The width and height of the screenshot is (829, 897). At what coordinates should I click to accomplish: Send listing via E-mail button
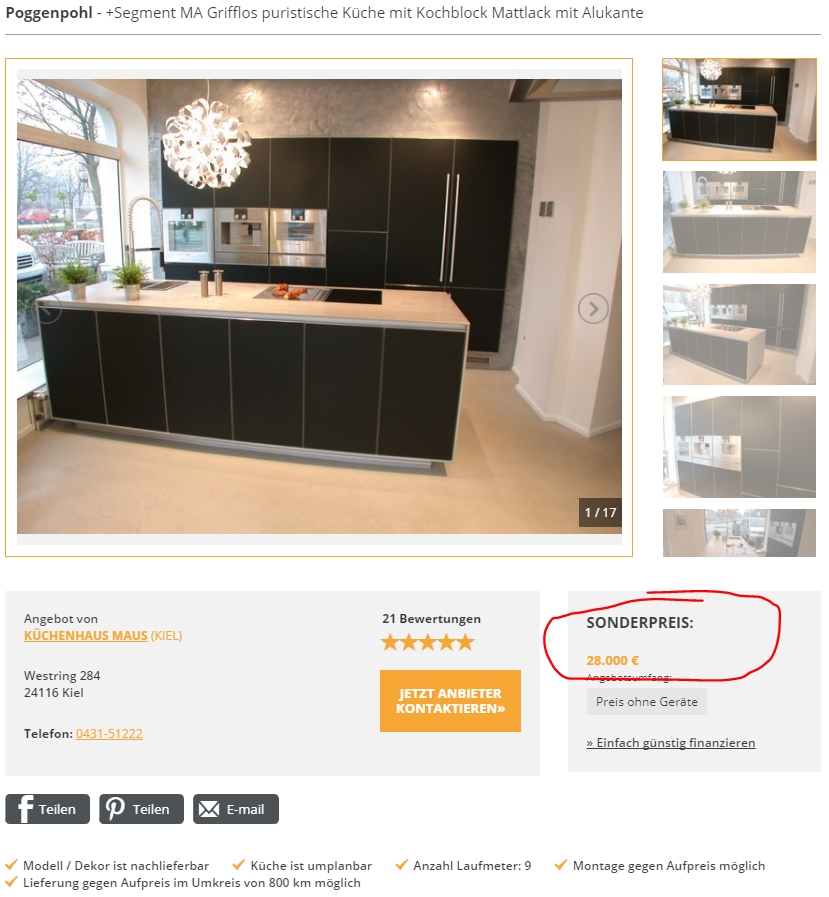(x=236, y=809)
